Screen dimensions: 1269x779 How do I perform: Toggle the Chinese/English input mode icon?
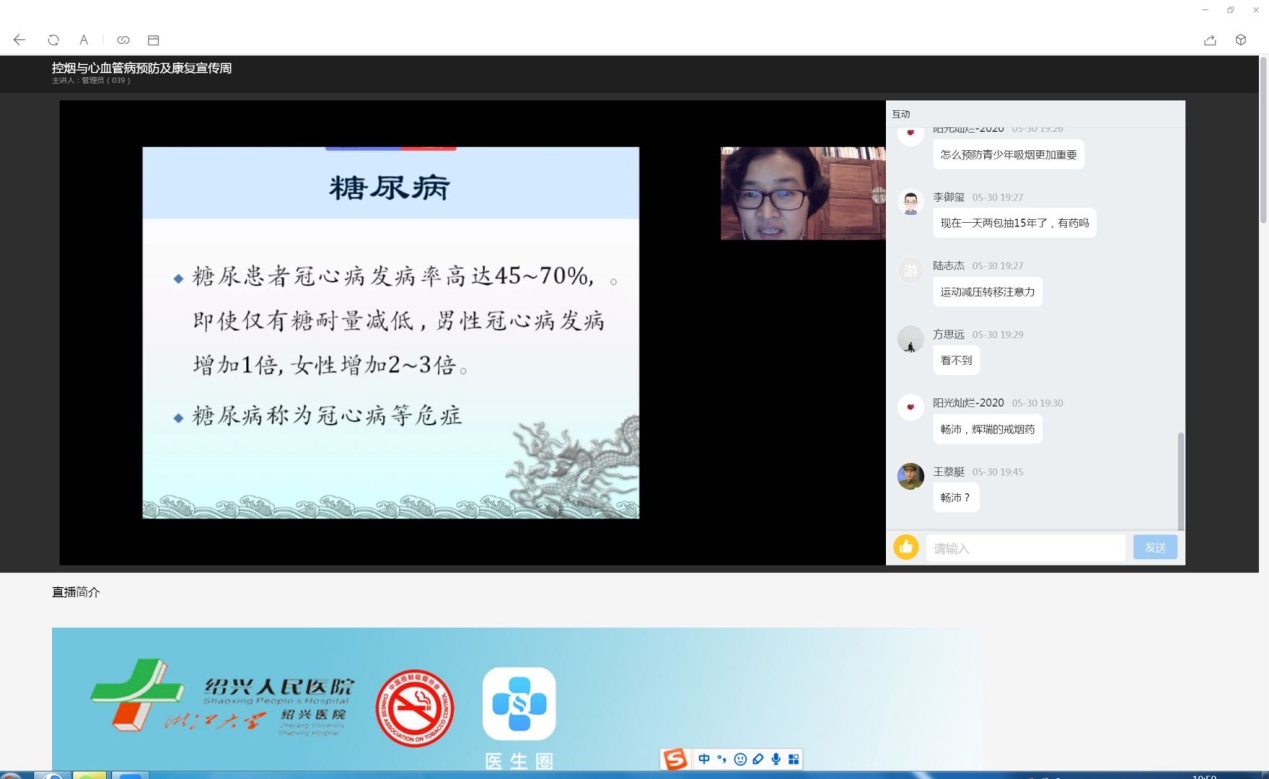click(x=704, y=759)
